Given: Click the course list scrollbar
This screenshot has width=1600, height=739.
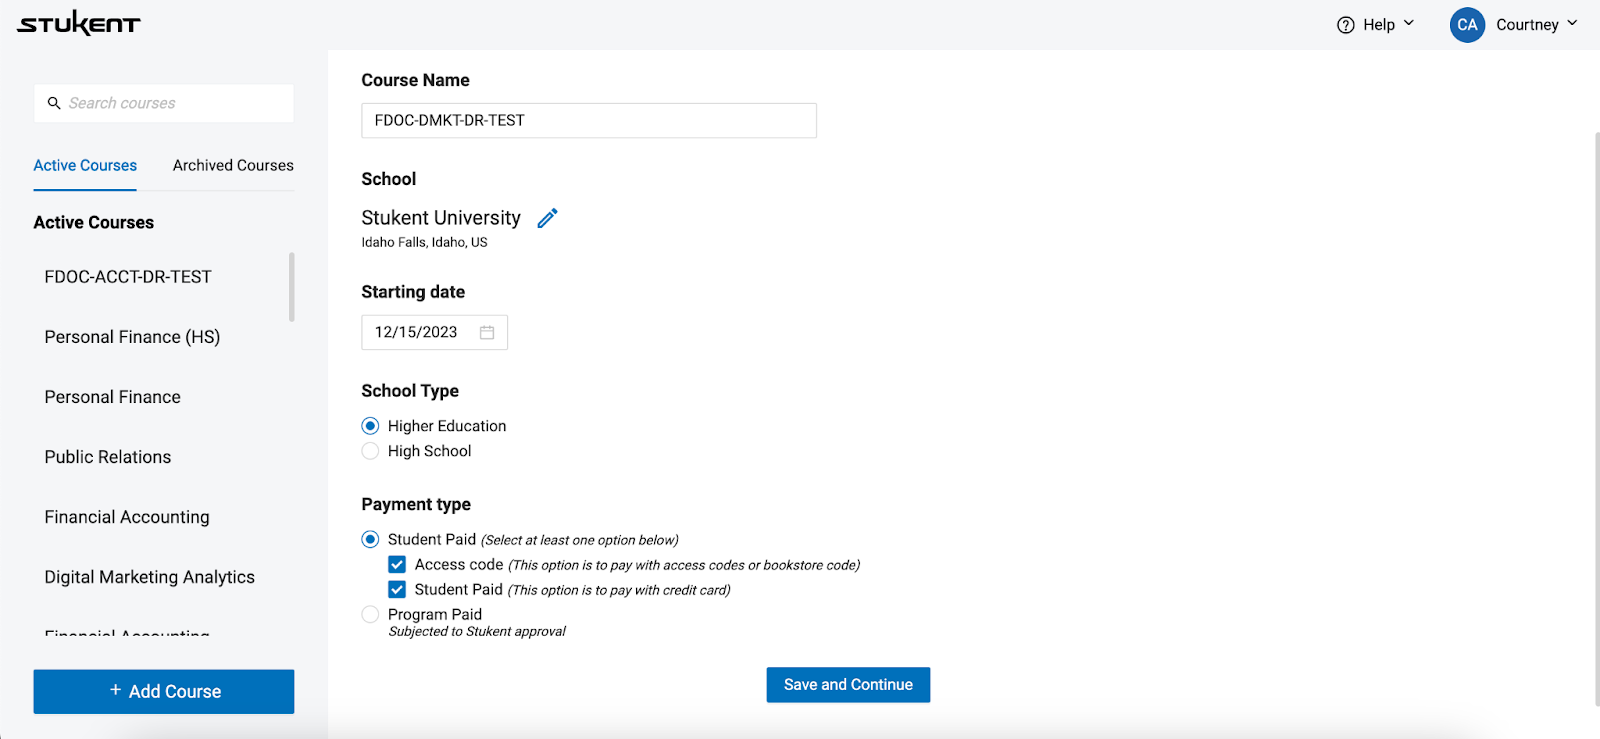Looking at the screenshot, I should click(292, 287).
